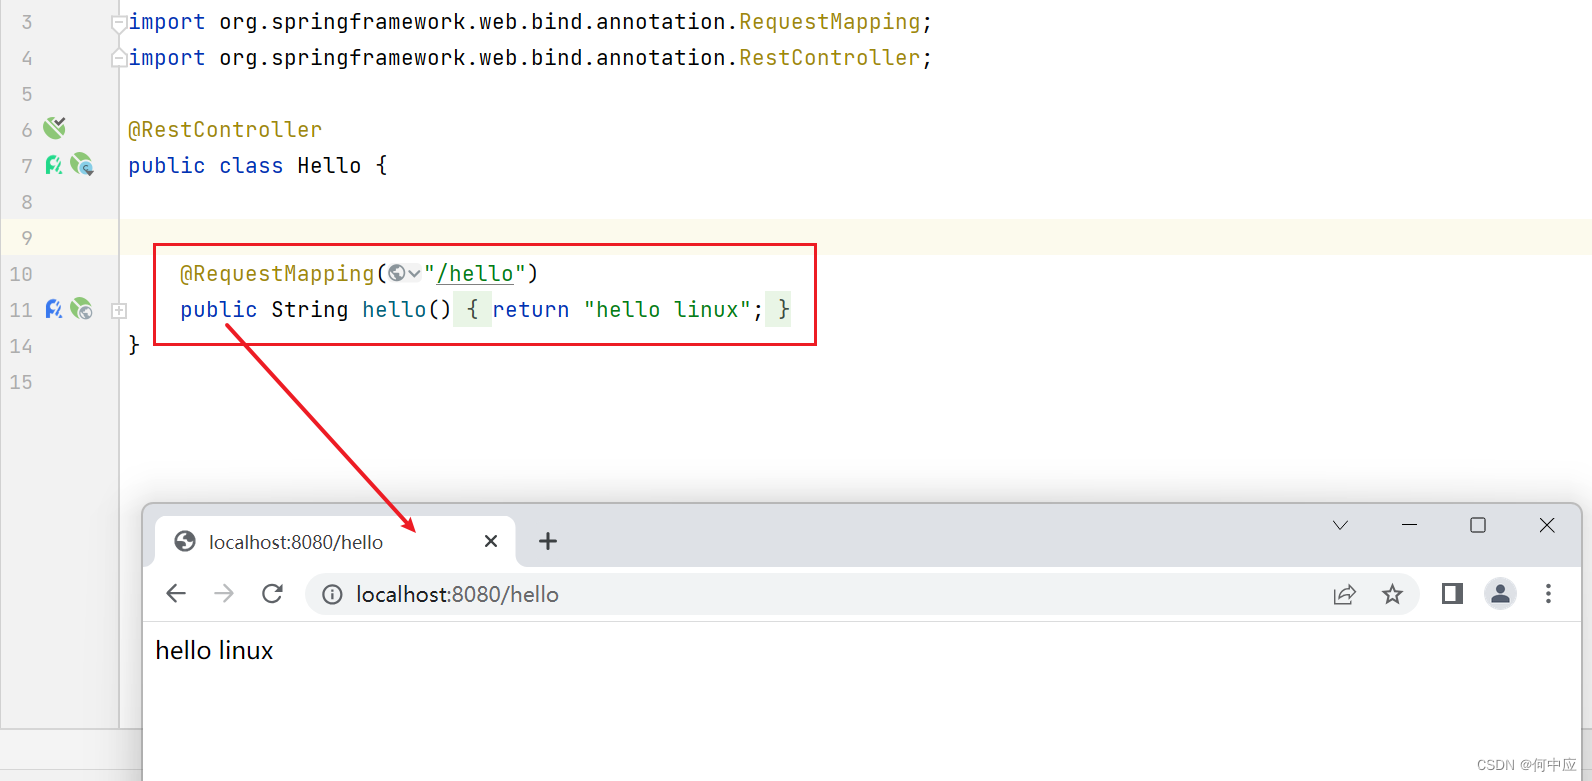
Task: Click the class gutter icon on line 7
Action: [x=54, y=165]
